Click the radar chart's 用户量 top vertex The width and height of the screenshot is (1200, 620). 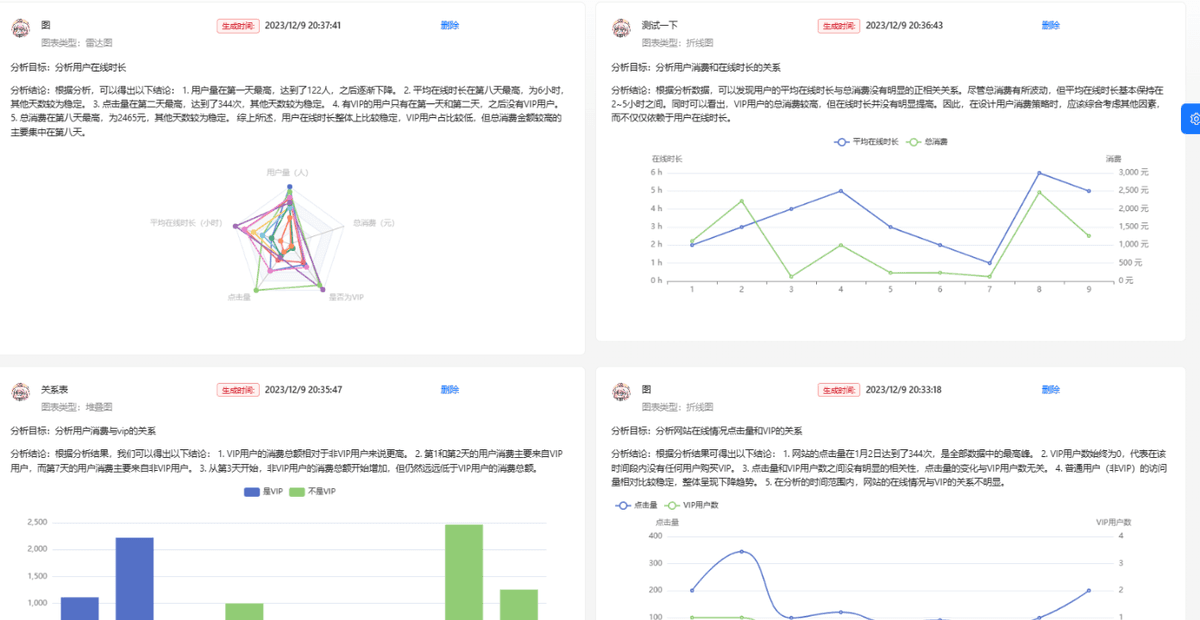[290, 187]
